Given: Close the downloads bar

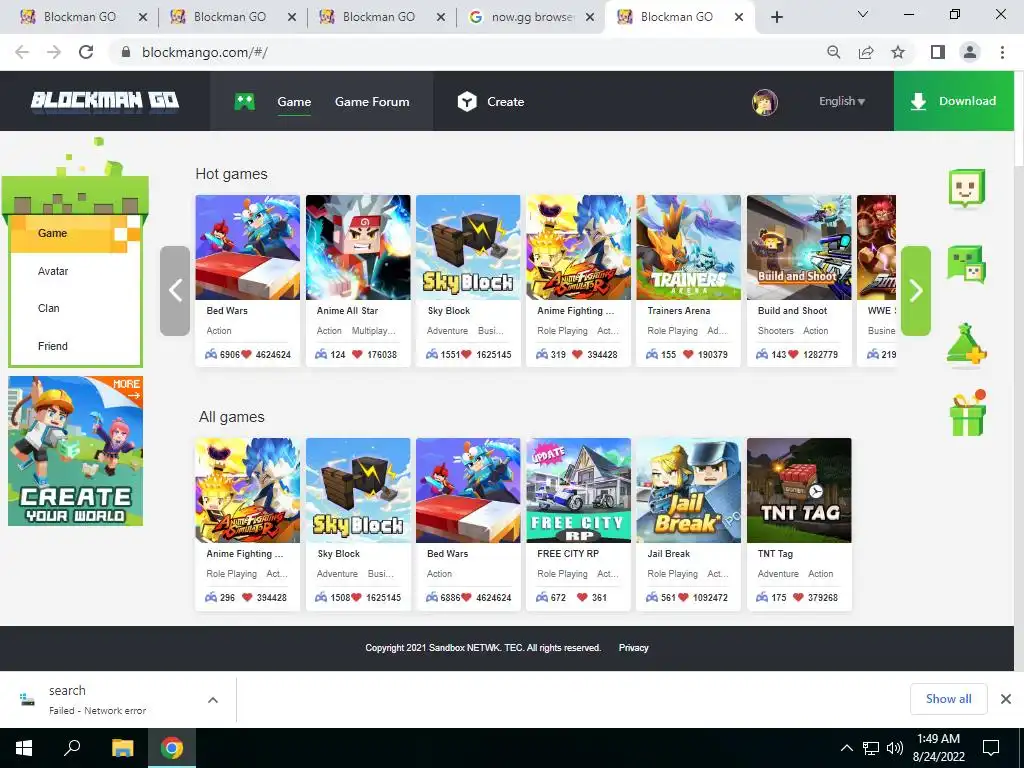Looking at the screenshot, I should (x=1006, y=699).
